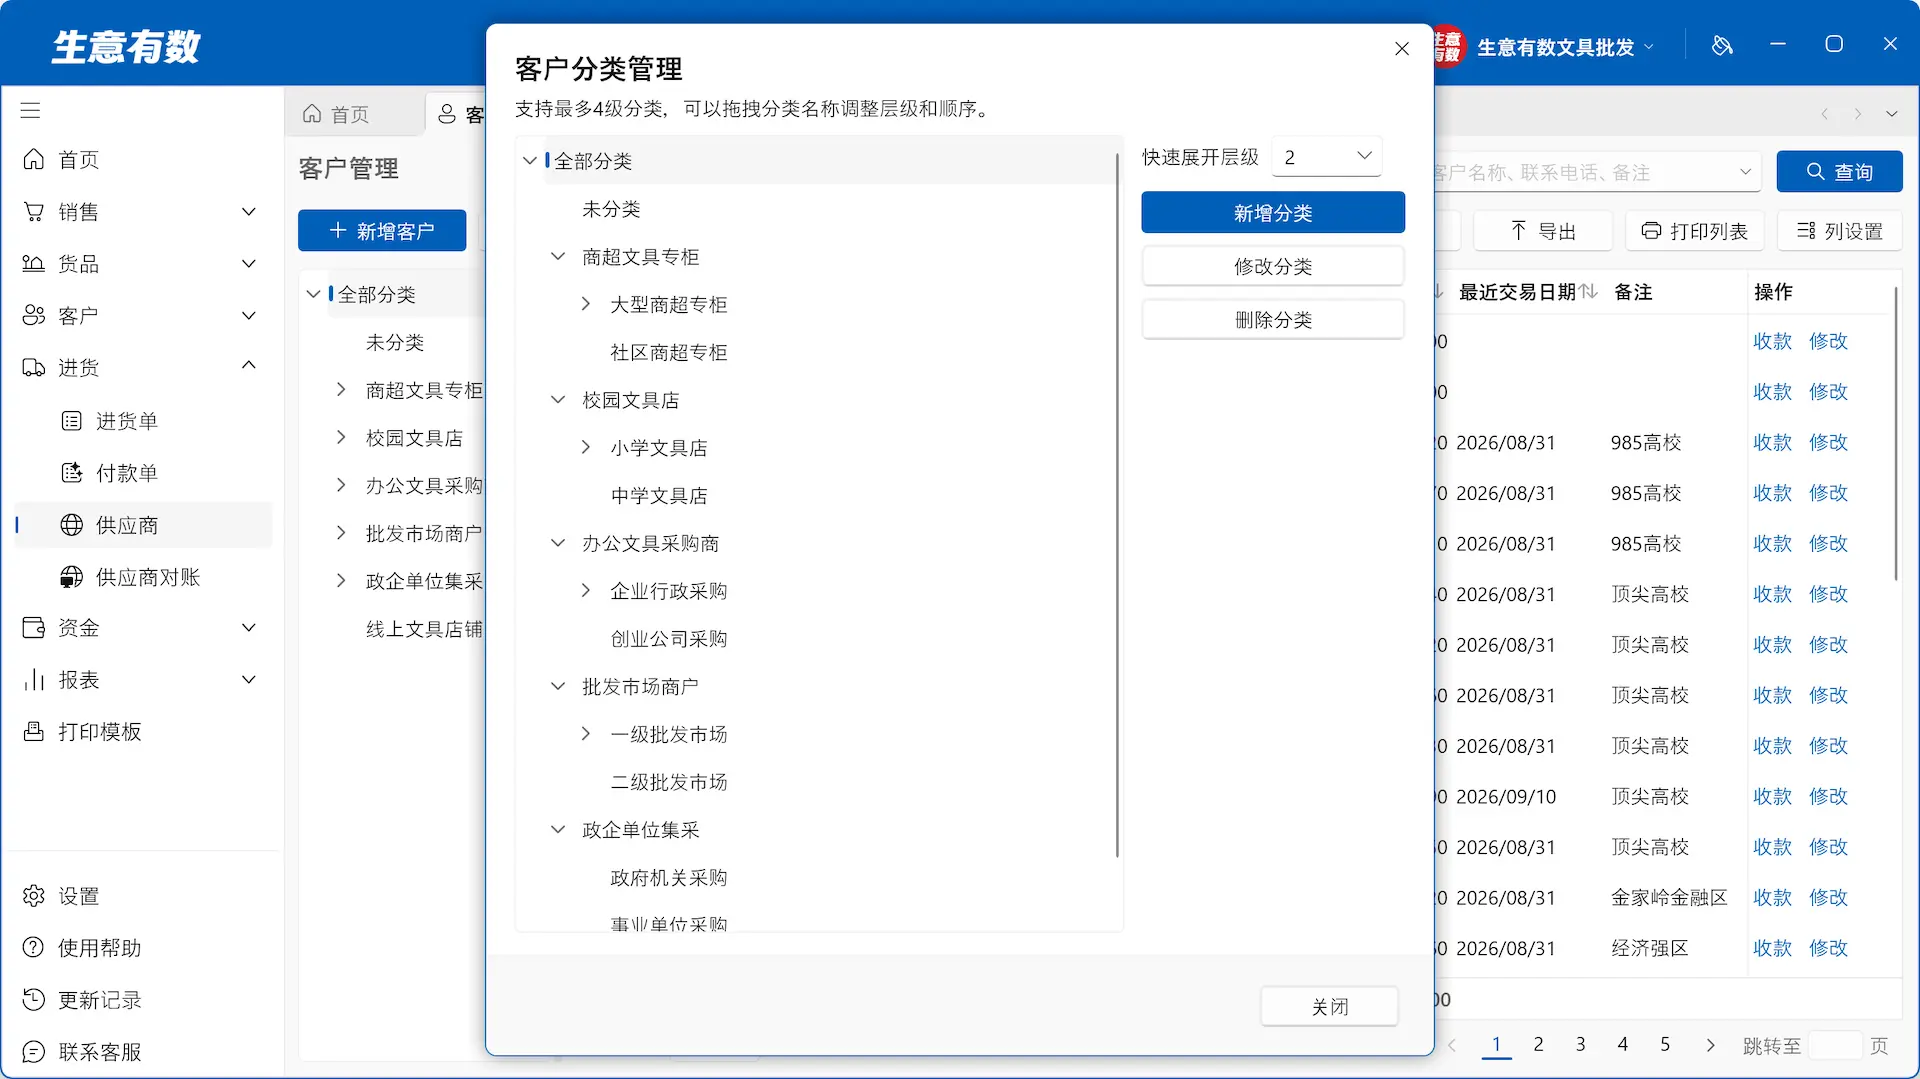Open 供应商对账 reconciliation icon
This screenshot has height=1079, width=1920.
pos(72,577)
